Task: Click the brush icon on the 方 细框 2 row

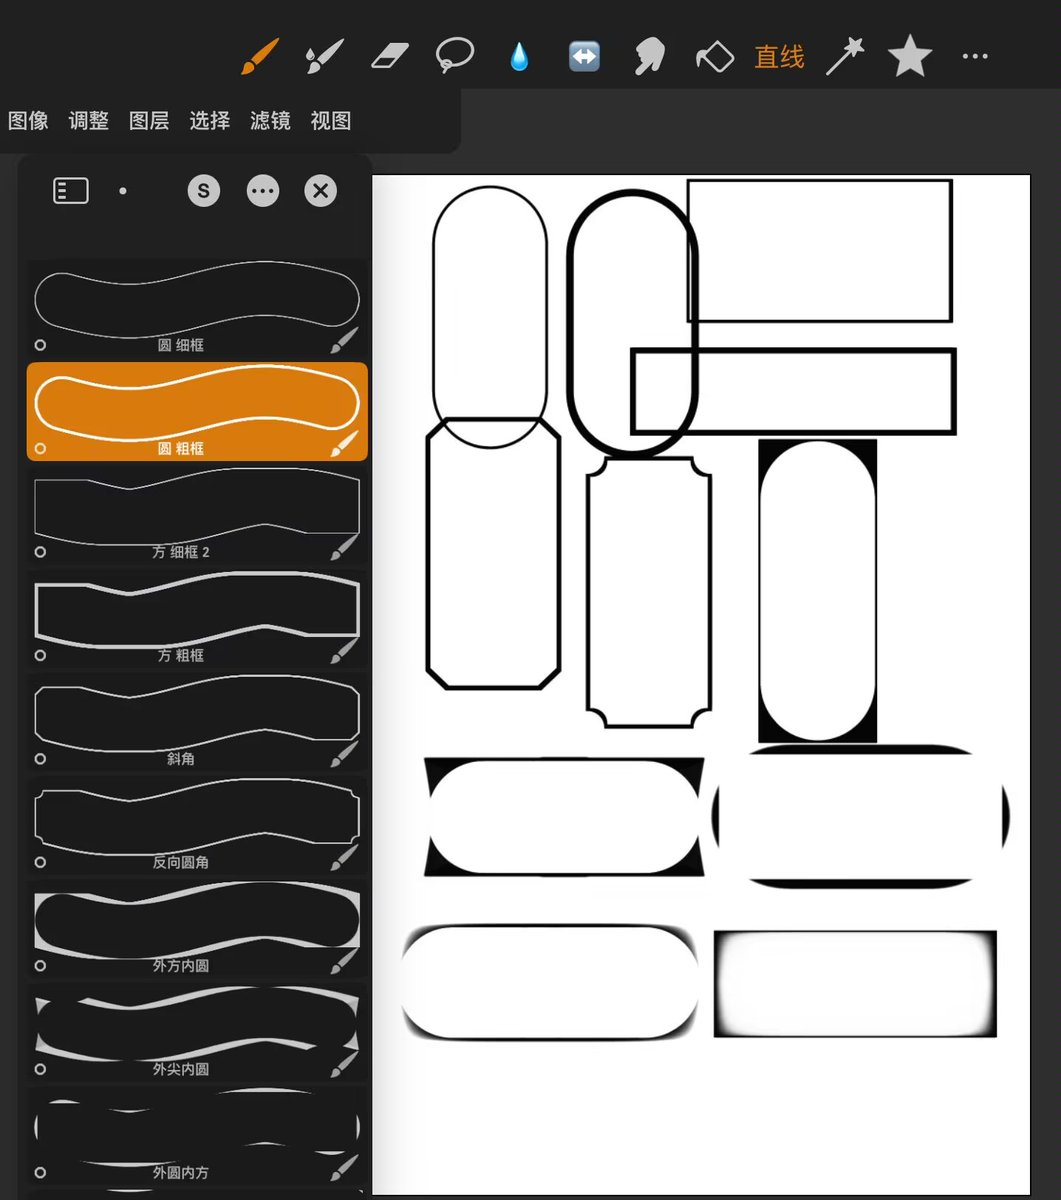Action: pos(343,547)
